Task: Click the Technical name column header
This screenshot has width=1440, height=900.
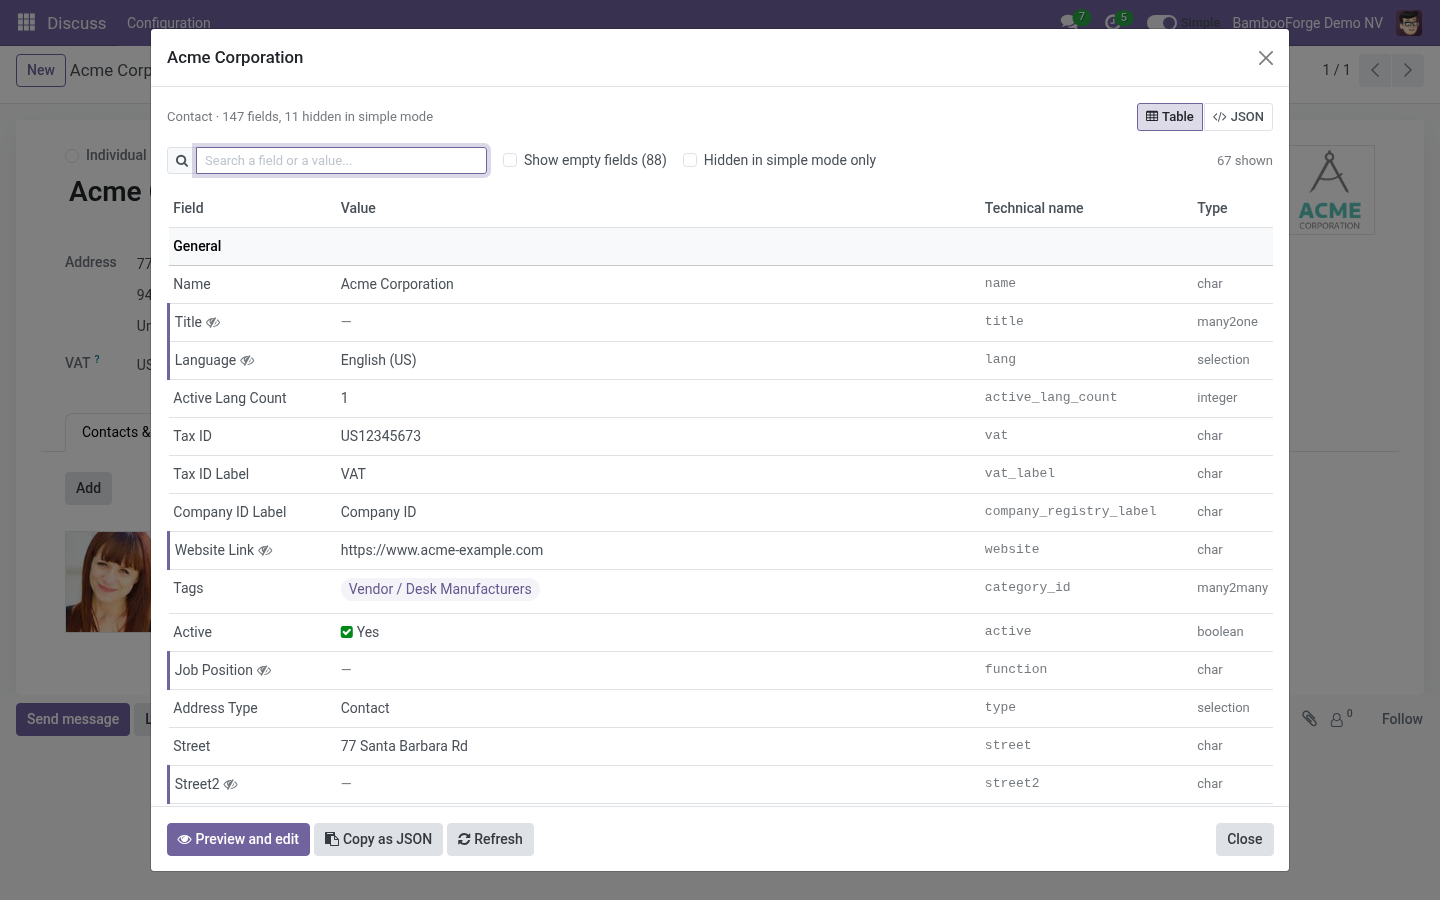Action: pos(1034,208)
